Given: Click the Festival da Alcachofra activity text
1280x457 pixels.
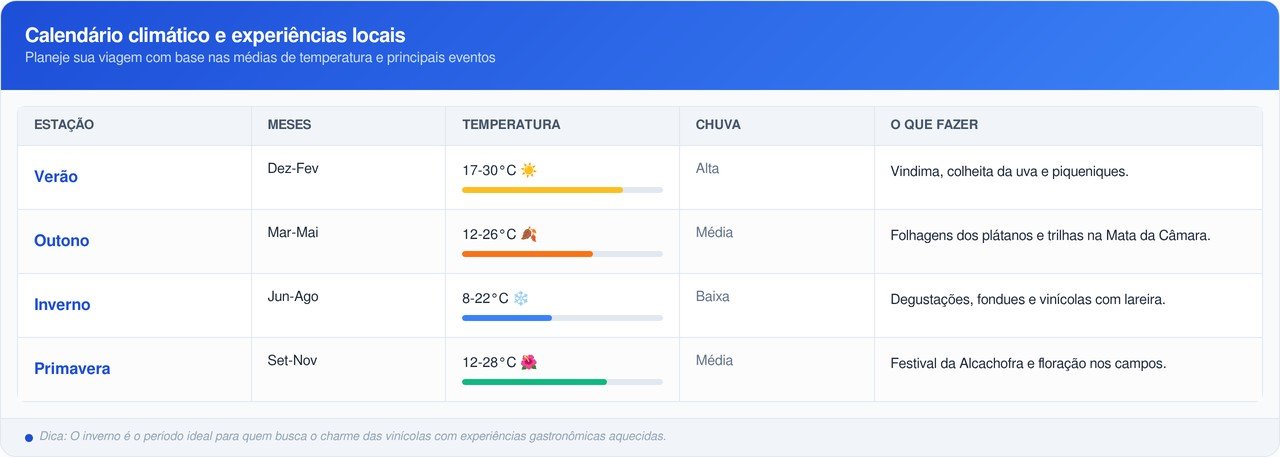Looking at the screenshot, I should pos(1028,364).
